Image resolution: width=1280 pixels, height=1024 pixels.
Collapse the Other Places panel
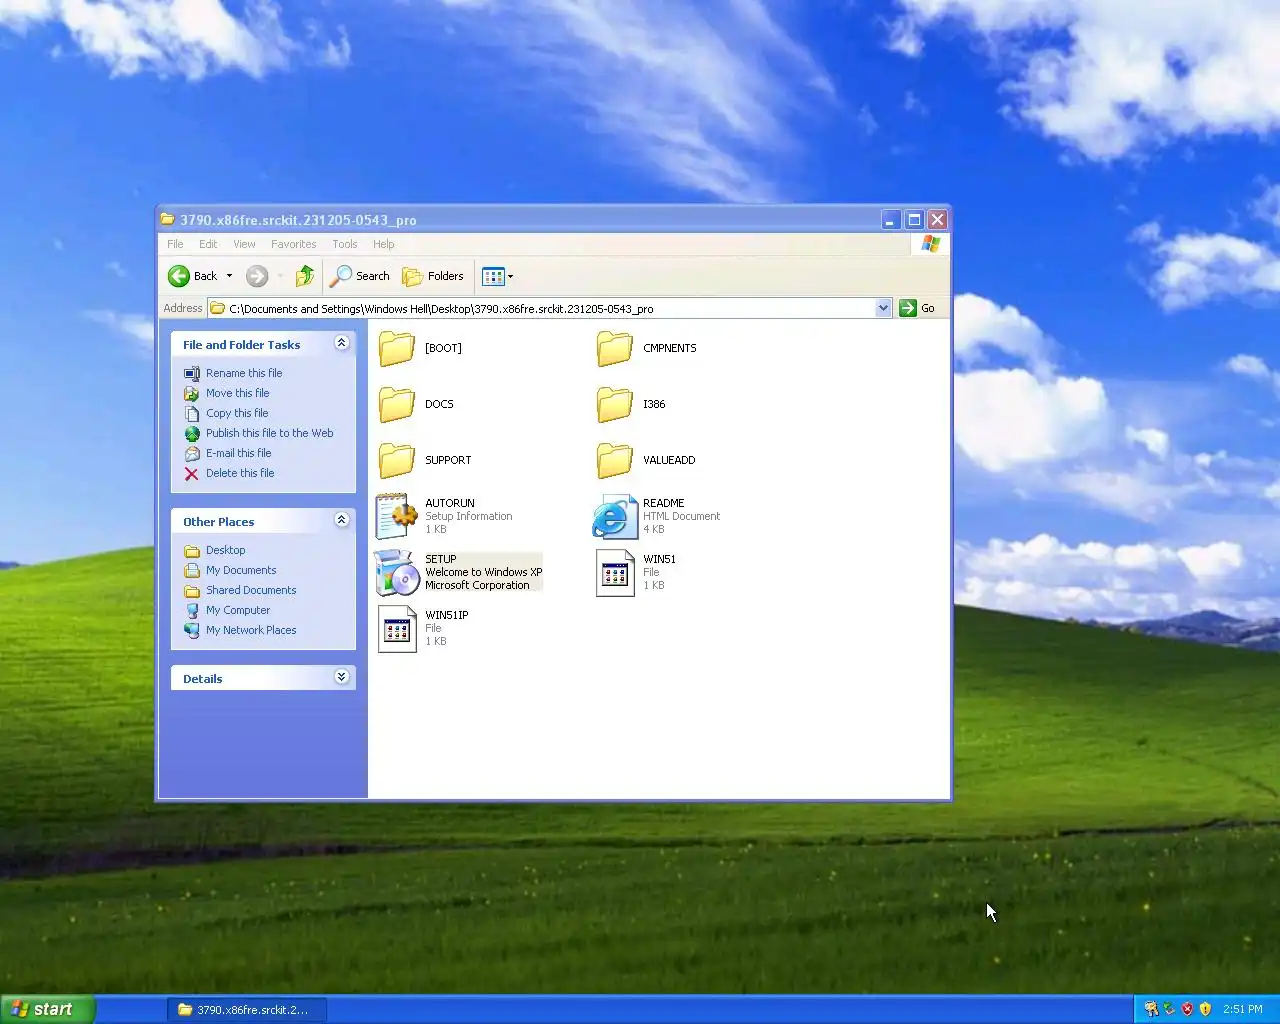pyautogui.click(x=341, y=520)
